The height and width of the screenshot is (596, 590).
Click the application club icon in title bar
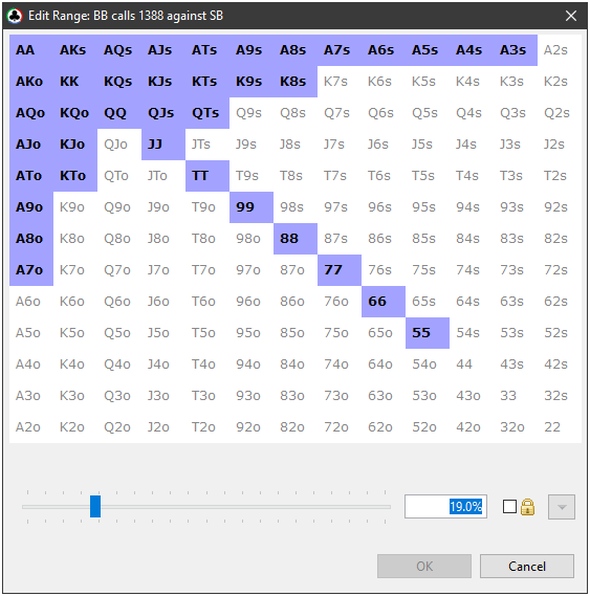coord(15,16)
